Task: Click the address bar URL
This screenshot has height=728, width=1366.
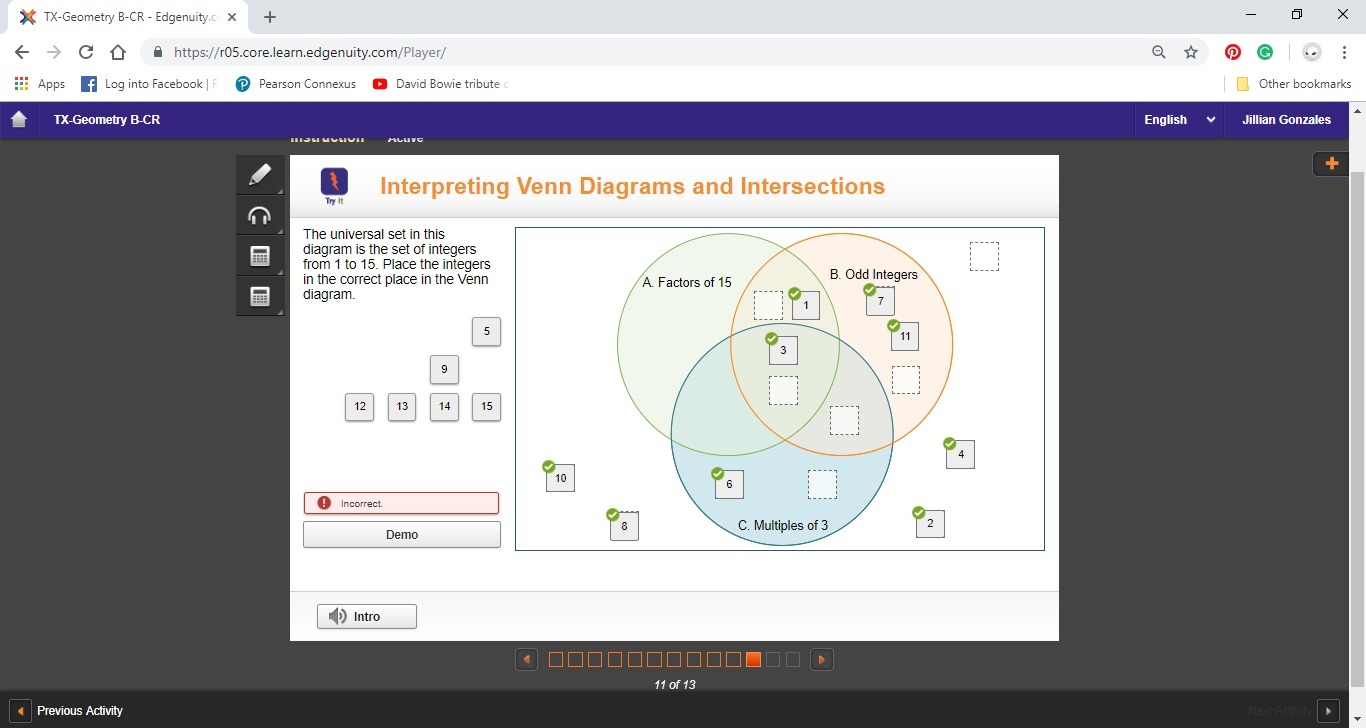Action: [x=310, y=52]
